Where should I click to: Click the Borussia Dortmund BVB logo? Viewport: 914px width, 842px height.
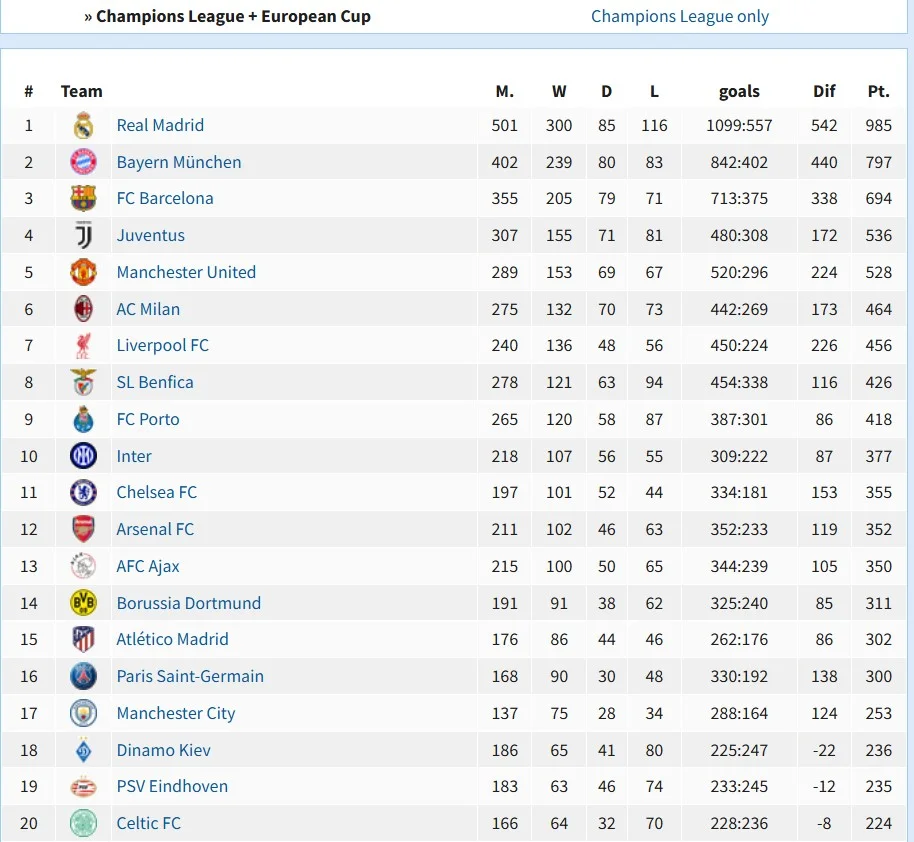click(x=83, y=603)
